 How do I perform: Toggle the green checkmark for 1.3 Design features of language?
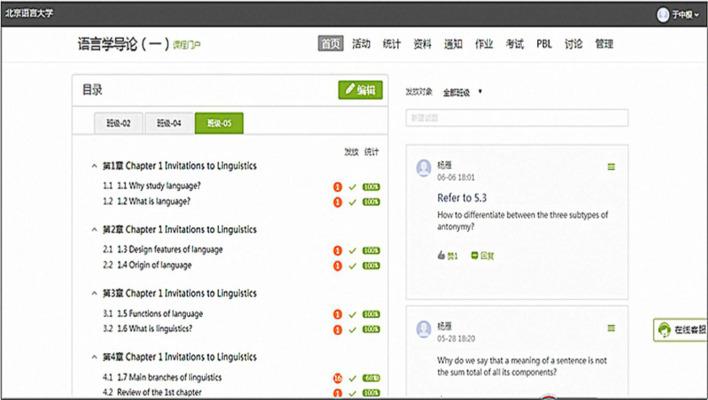click(x=352, y=250)
